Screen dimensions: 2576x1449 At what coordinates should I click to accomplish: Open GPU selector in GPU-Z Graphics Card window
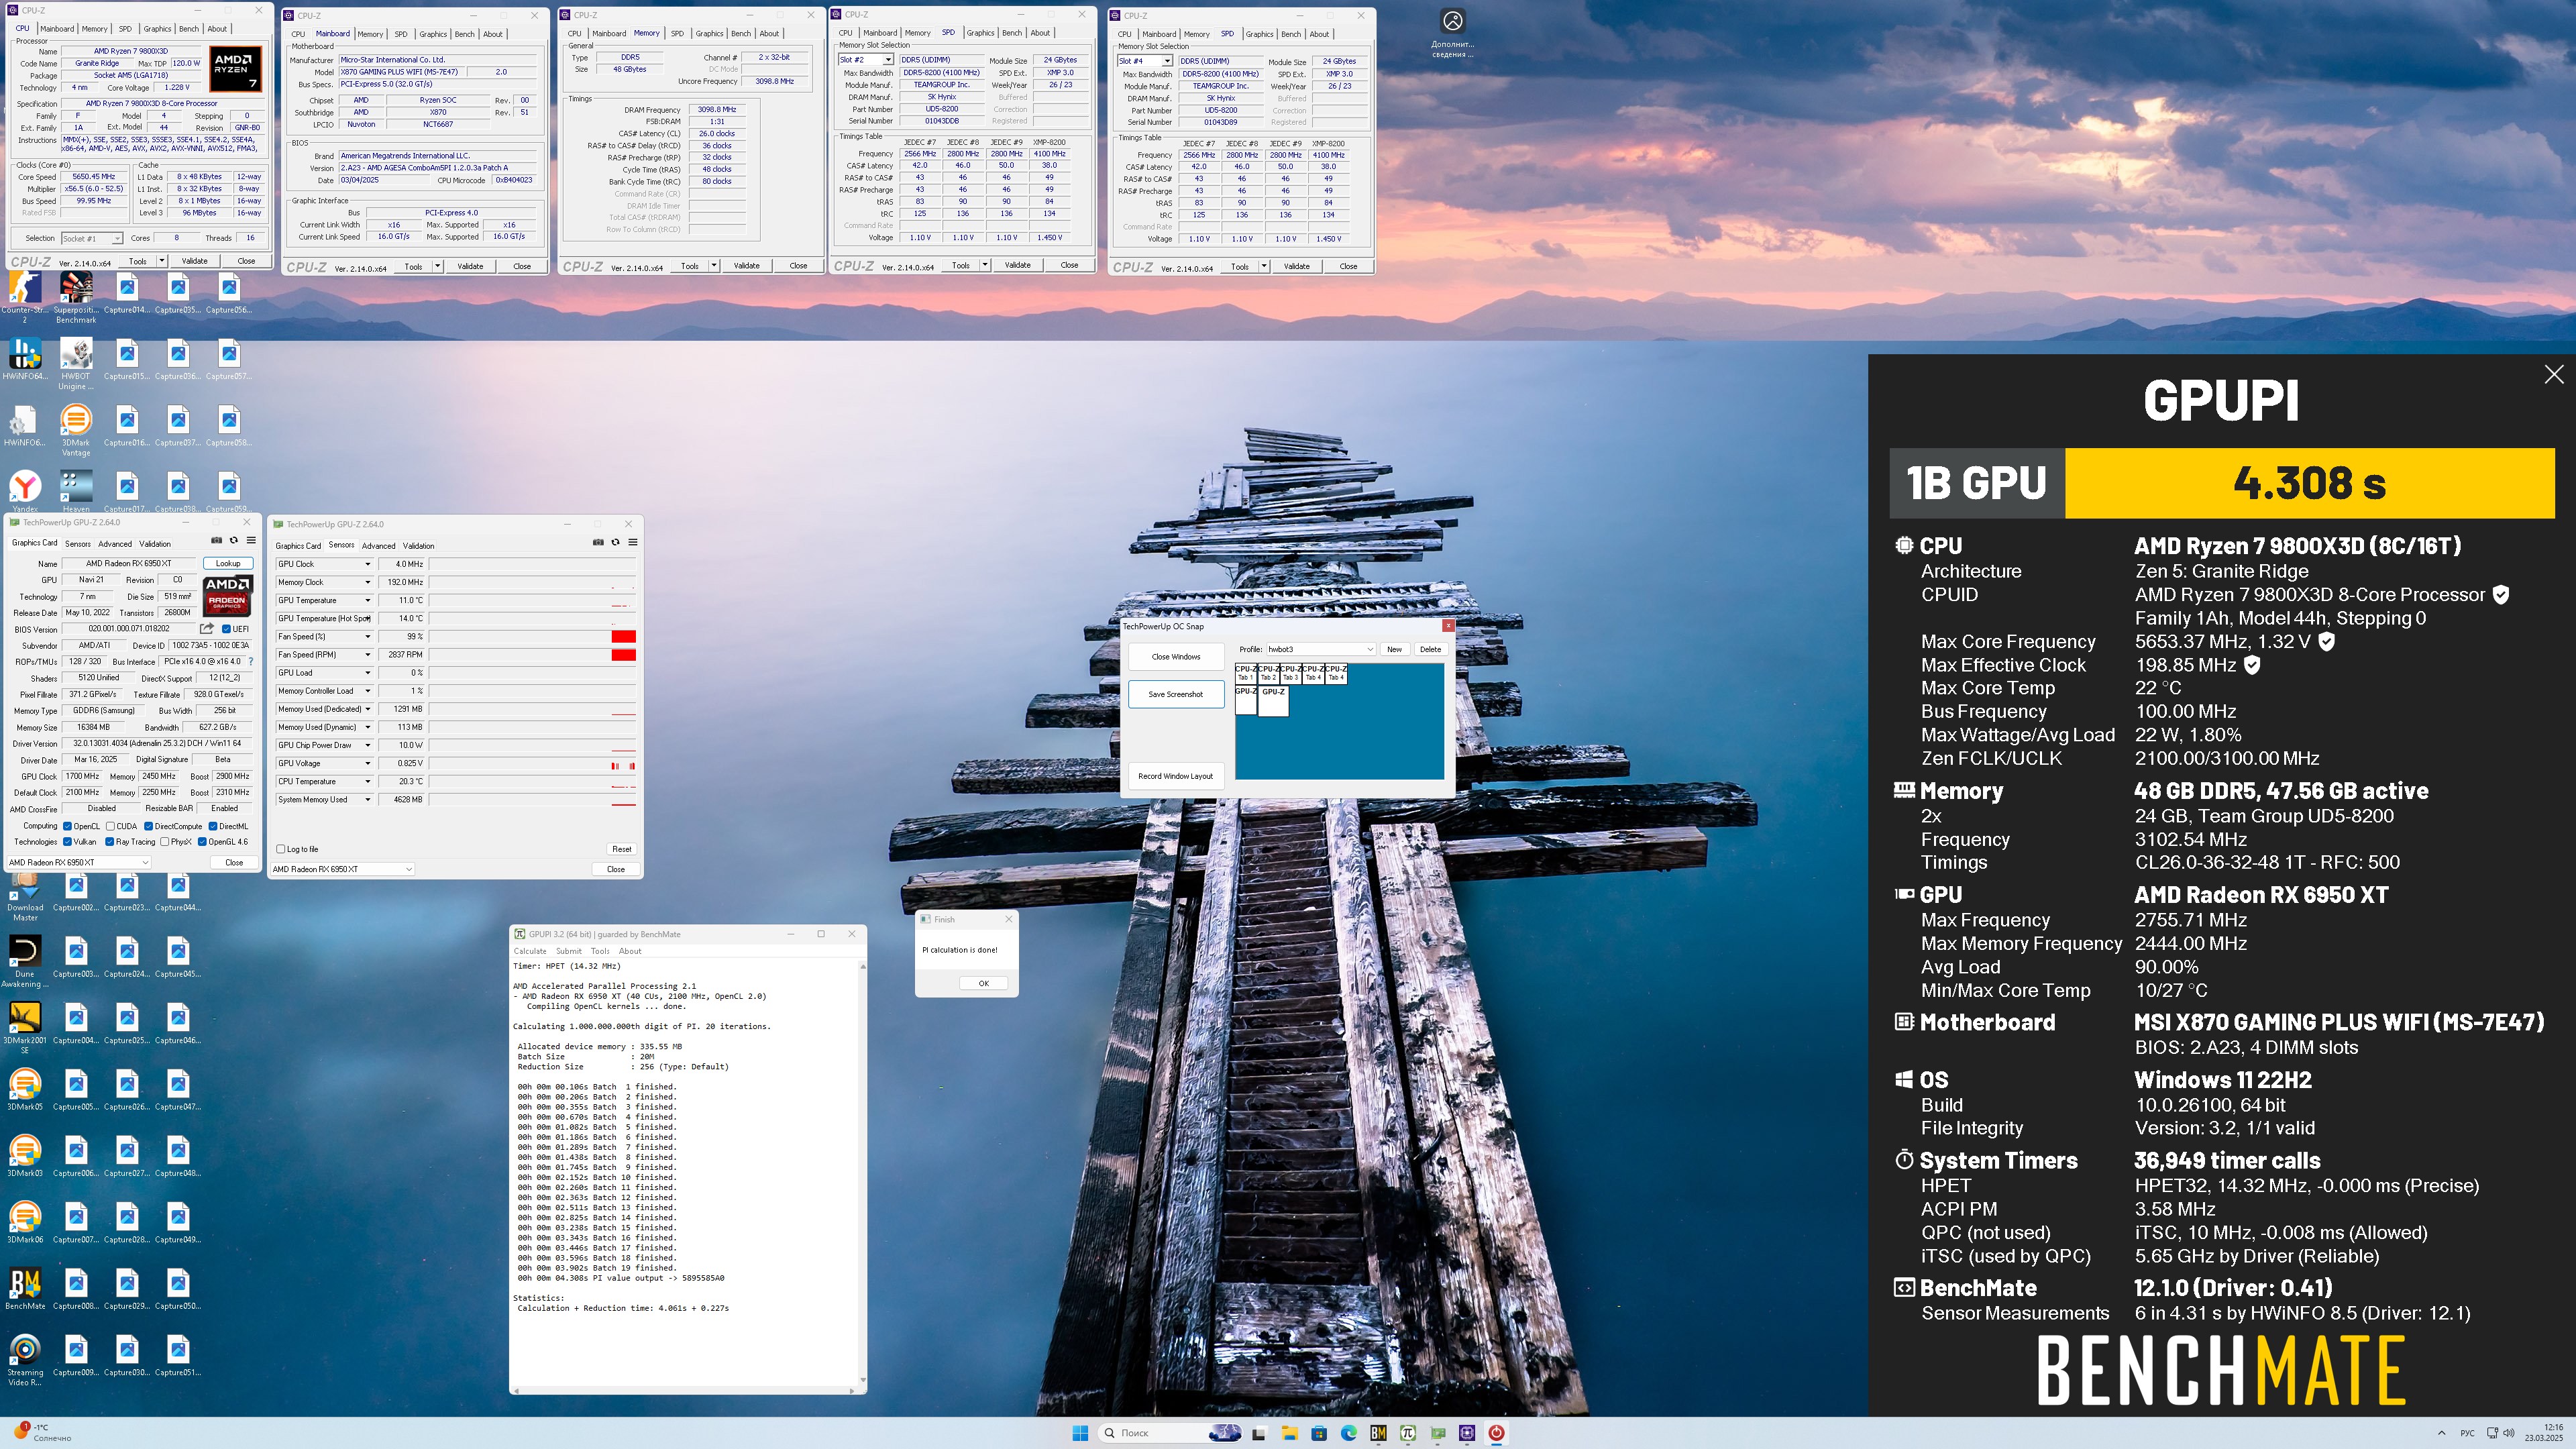click(x=78, y=862)
